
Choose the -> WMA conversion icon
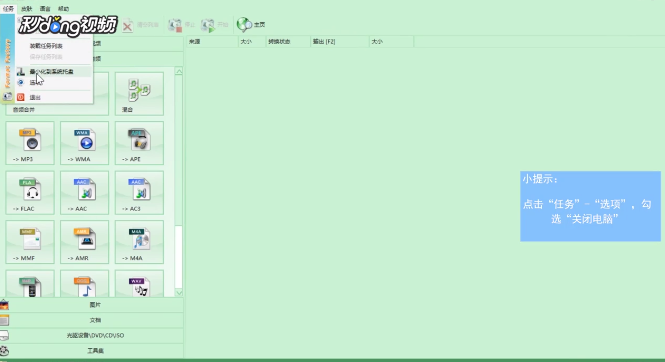click(x=84, y=143)
